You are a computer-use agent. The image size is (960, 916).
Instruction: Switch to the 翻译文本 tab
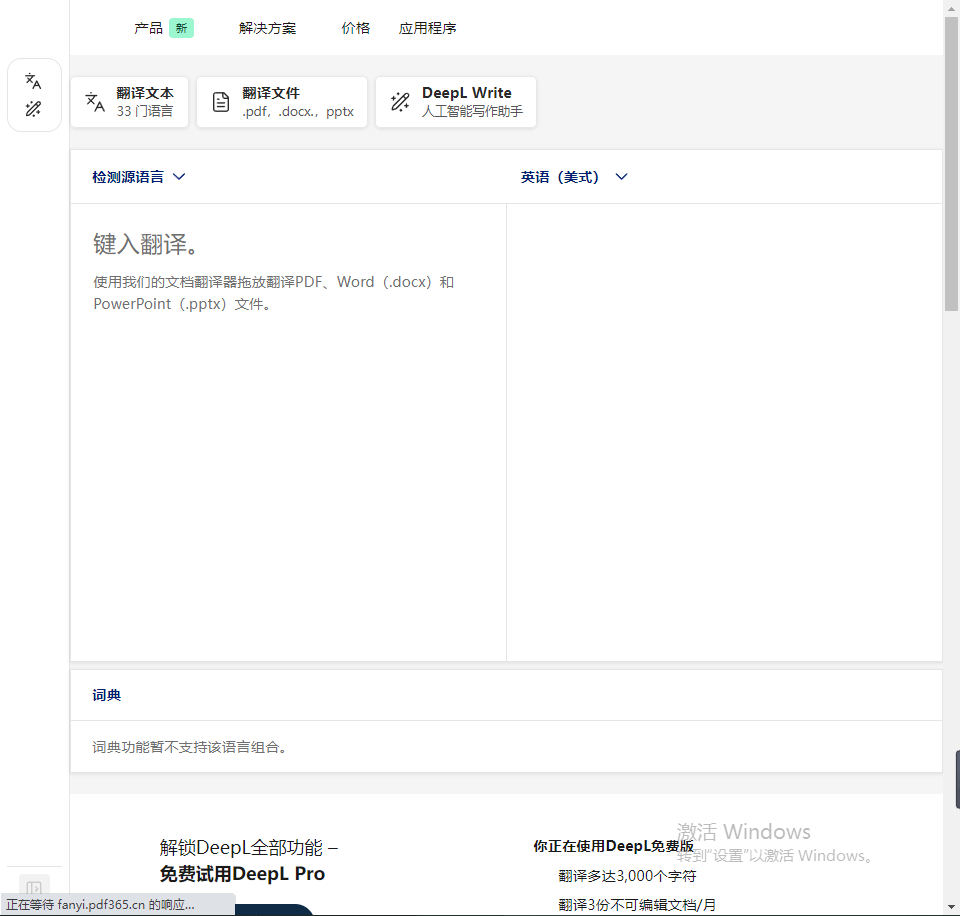(129, 102)
